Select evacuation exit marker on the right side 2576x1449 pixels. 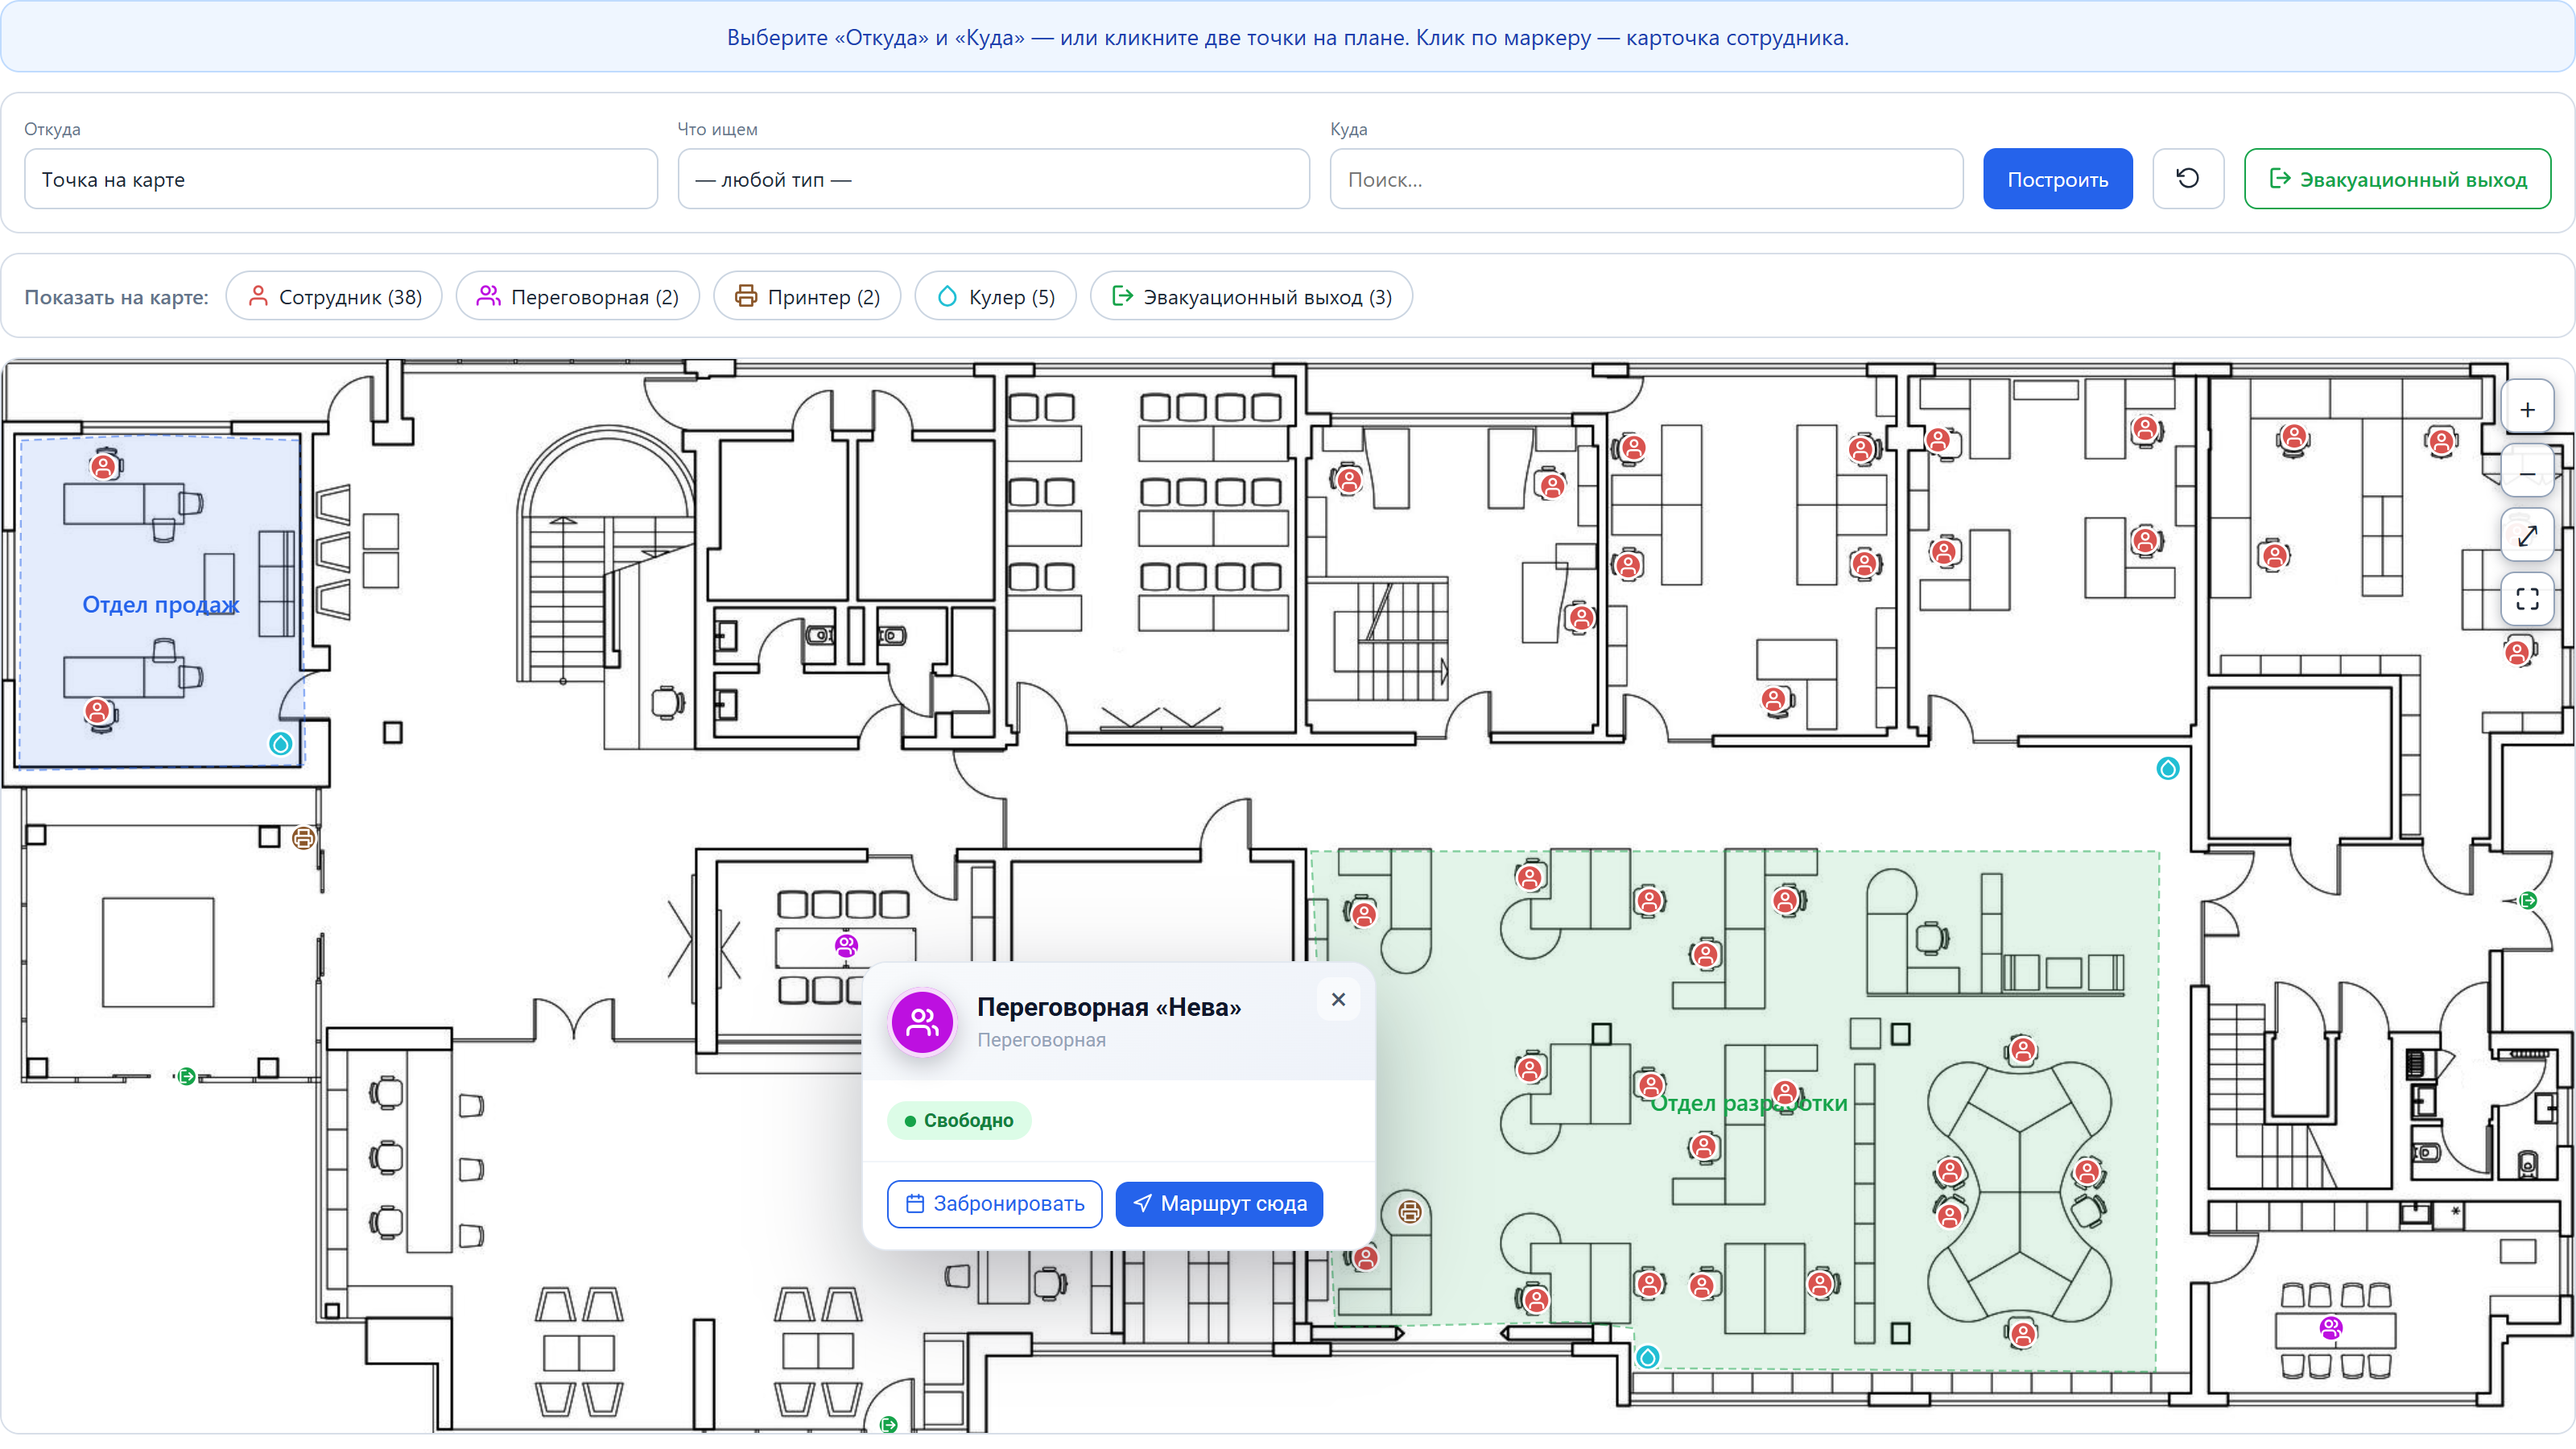[2528, 901]
